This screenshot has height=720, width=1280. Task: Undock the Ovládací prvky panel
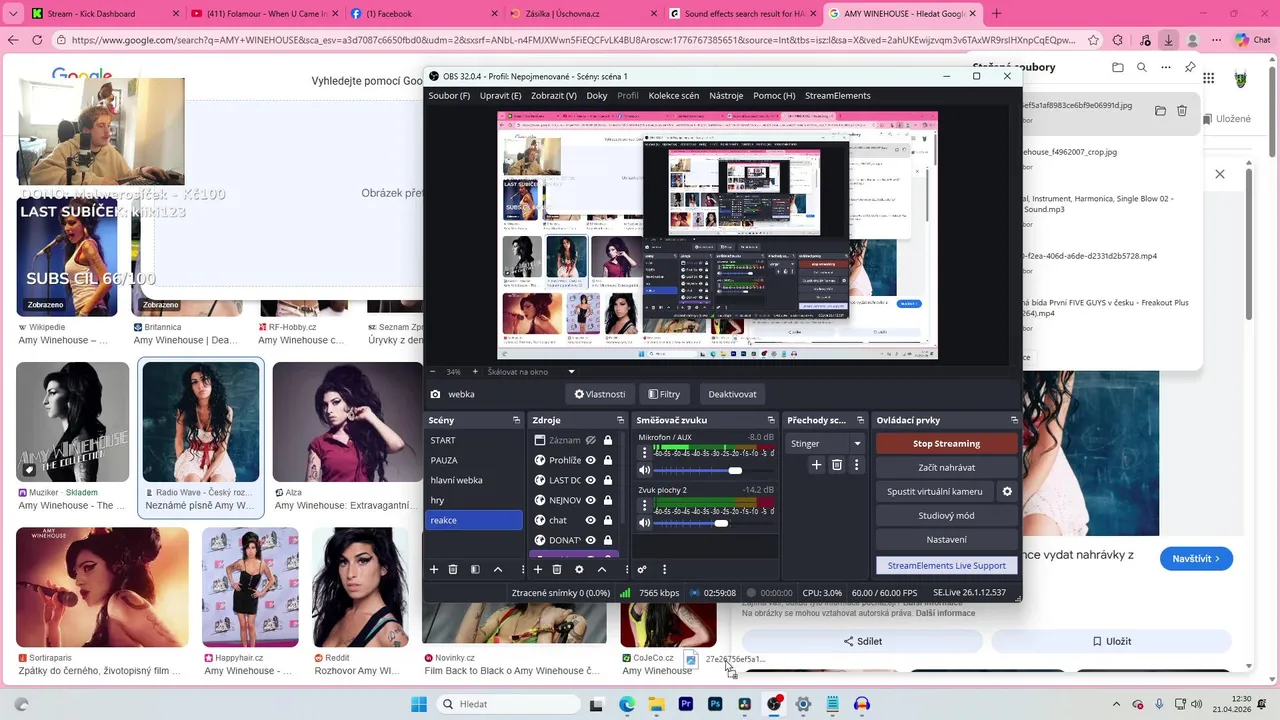tap(1014, 420)
